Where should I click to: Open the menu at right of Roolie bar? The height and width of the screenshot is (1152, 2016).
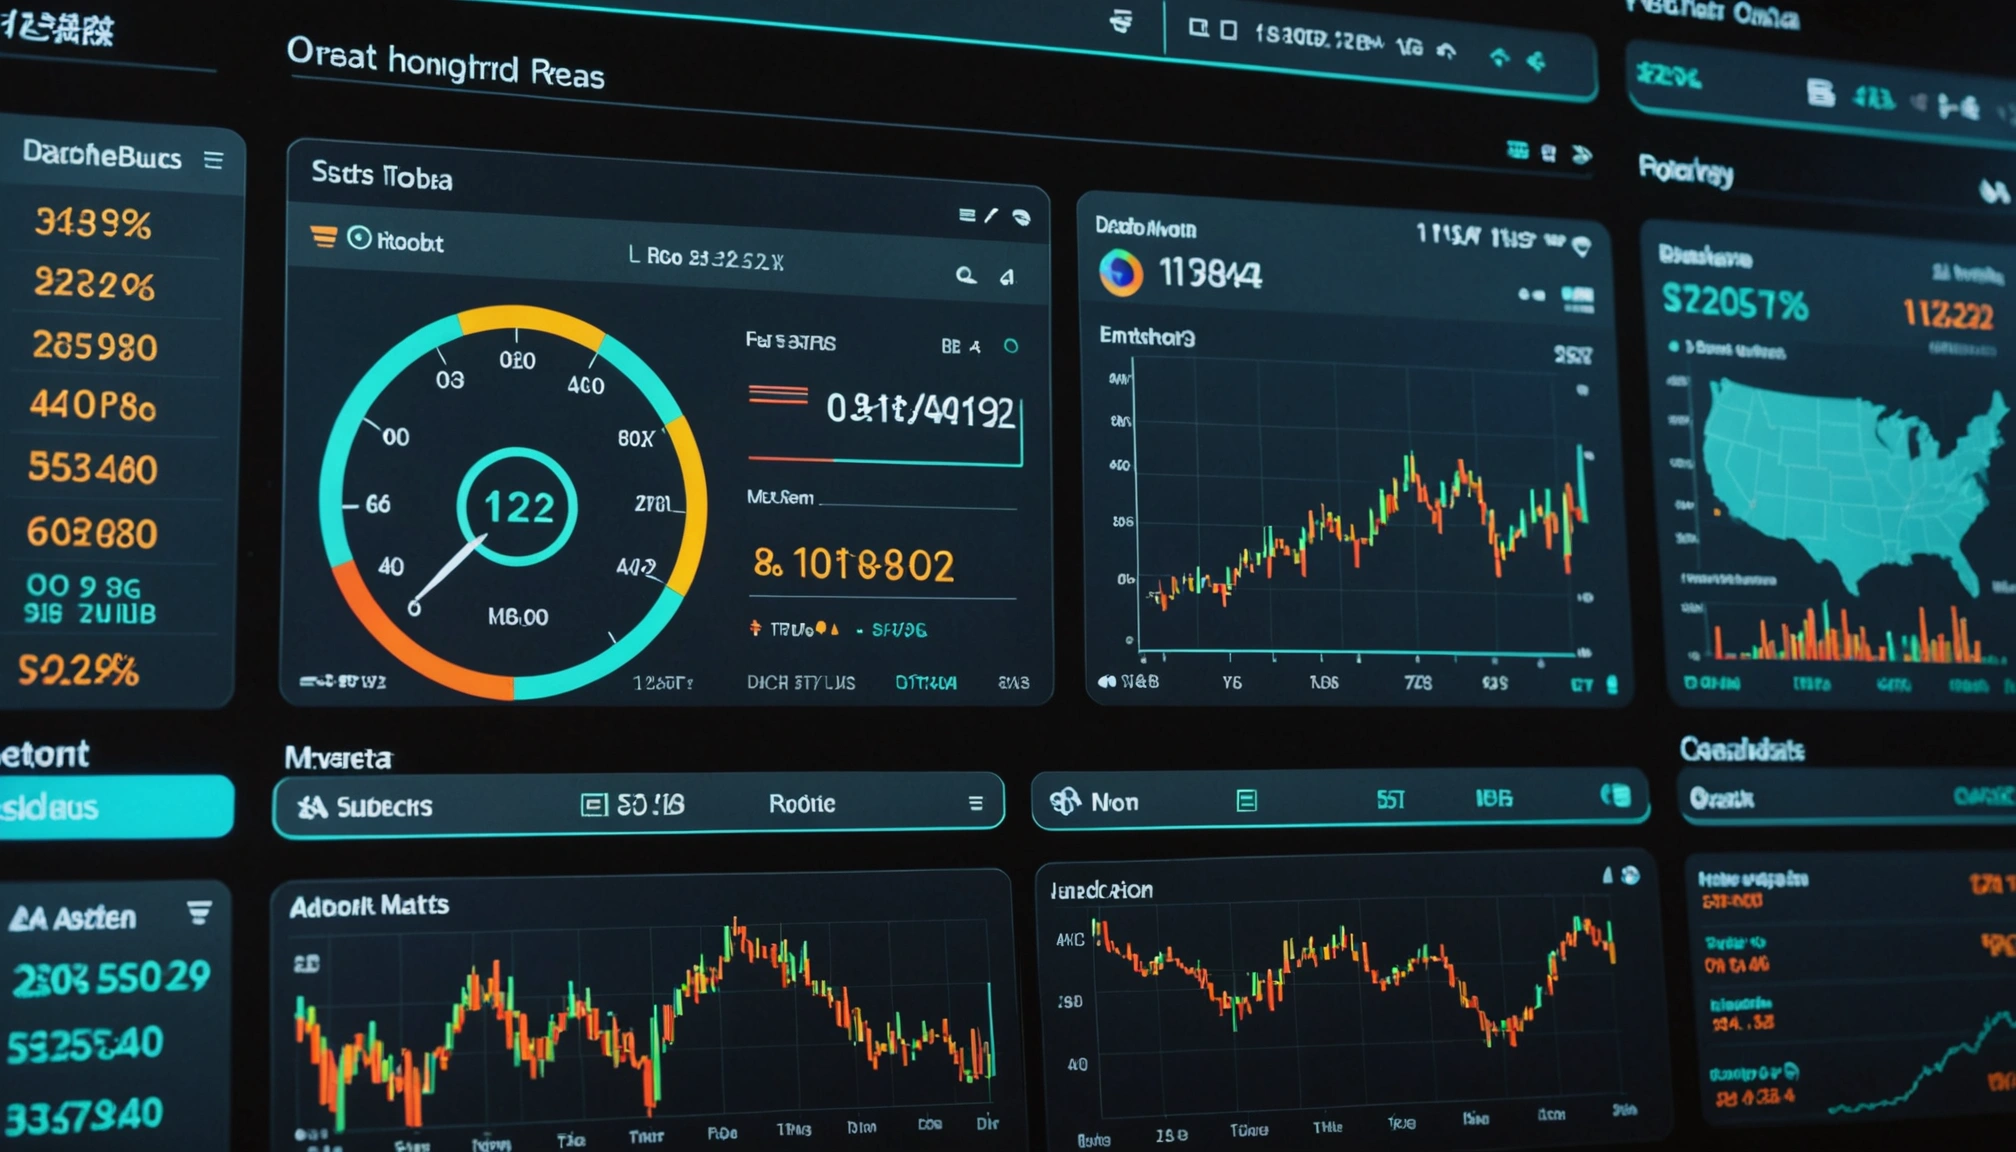(975, 803)
